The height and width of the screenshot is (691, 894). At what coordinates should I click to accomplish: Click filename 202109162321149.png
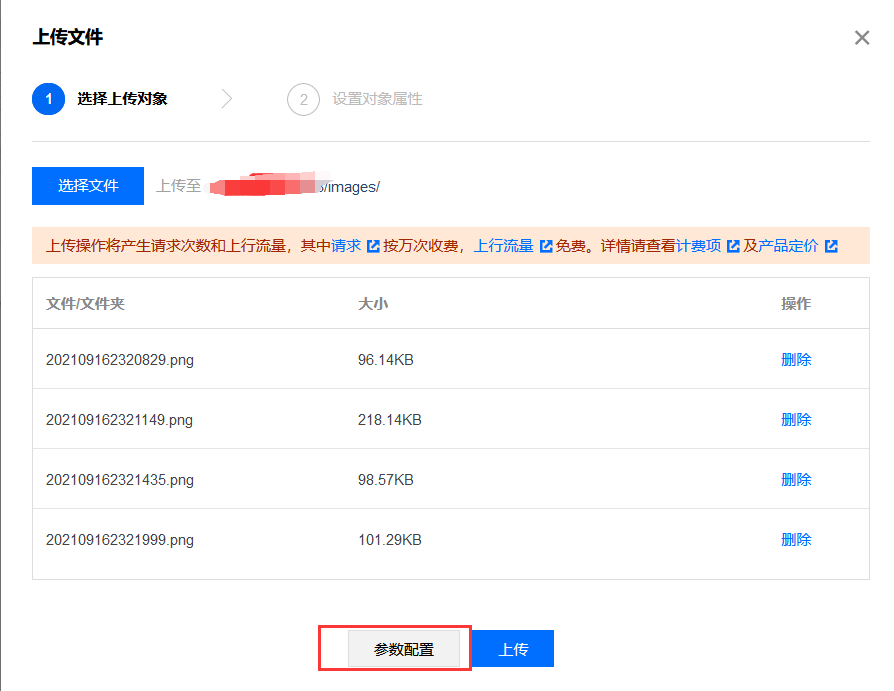[x=120, y=420]
